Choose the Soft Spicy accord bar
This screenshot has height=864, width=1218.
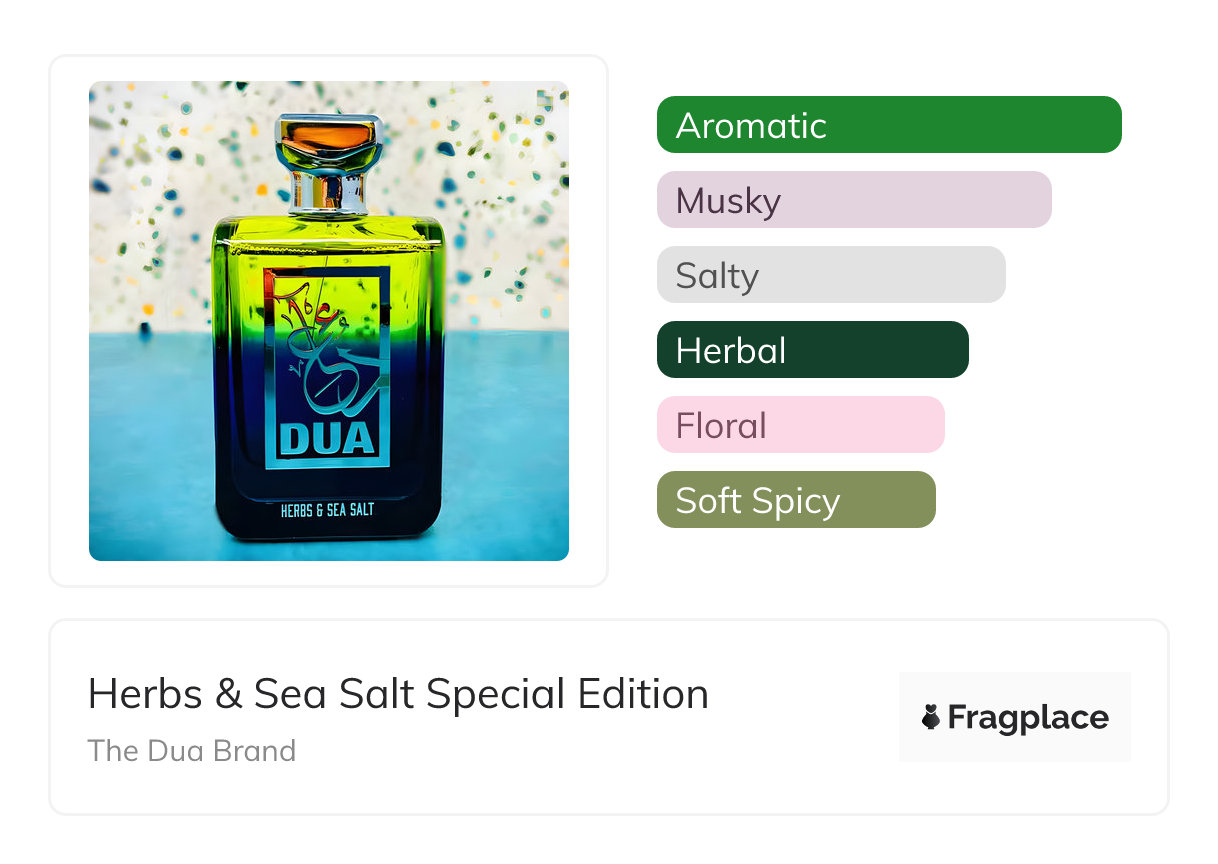tap(796, 500)
